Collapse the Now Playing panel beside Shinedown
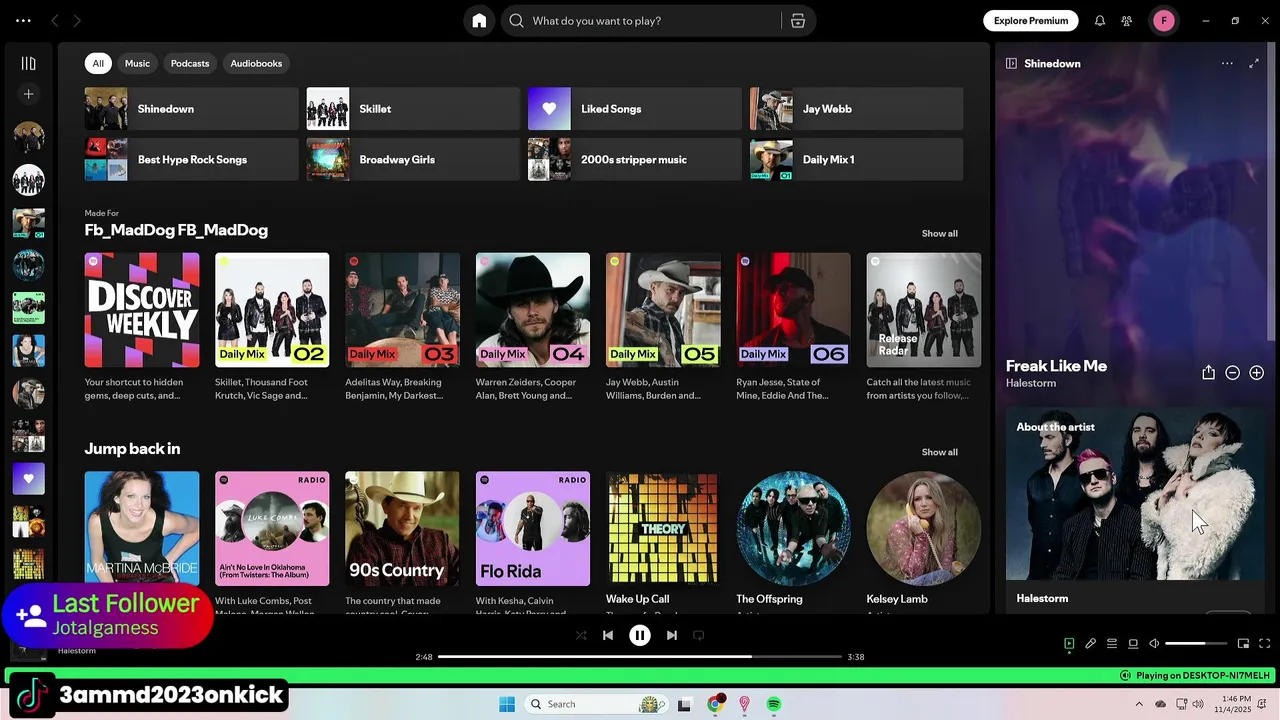Image resolution: width=1280 pixels, height=720 pixels. click(1011, 63)
